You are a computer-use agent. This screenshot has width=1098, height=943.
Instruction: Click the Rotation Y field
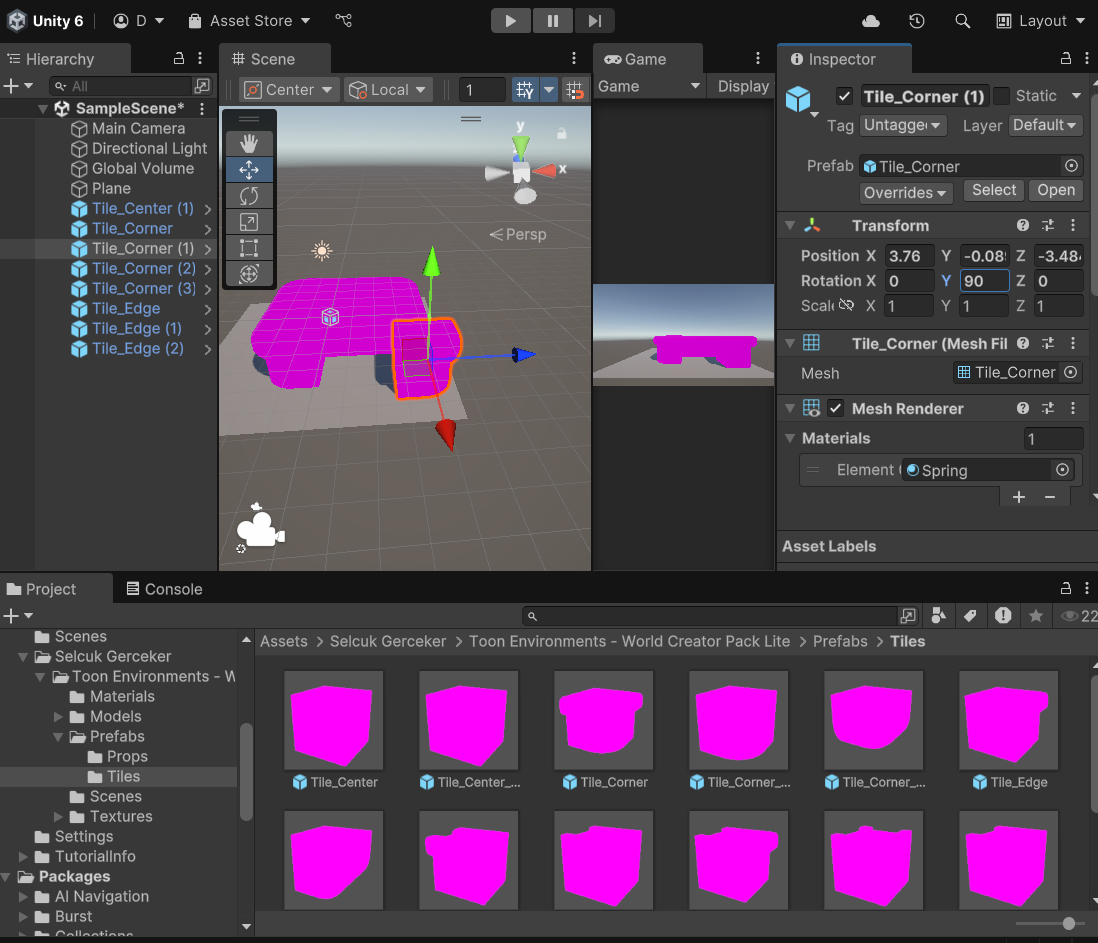click(985, 281)
